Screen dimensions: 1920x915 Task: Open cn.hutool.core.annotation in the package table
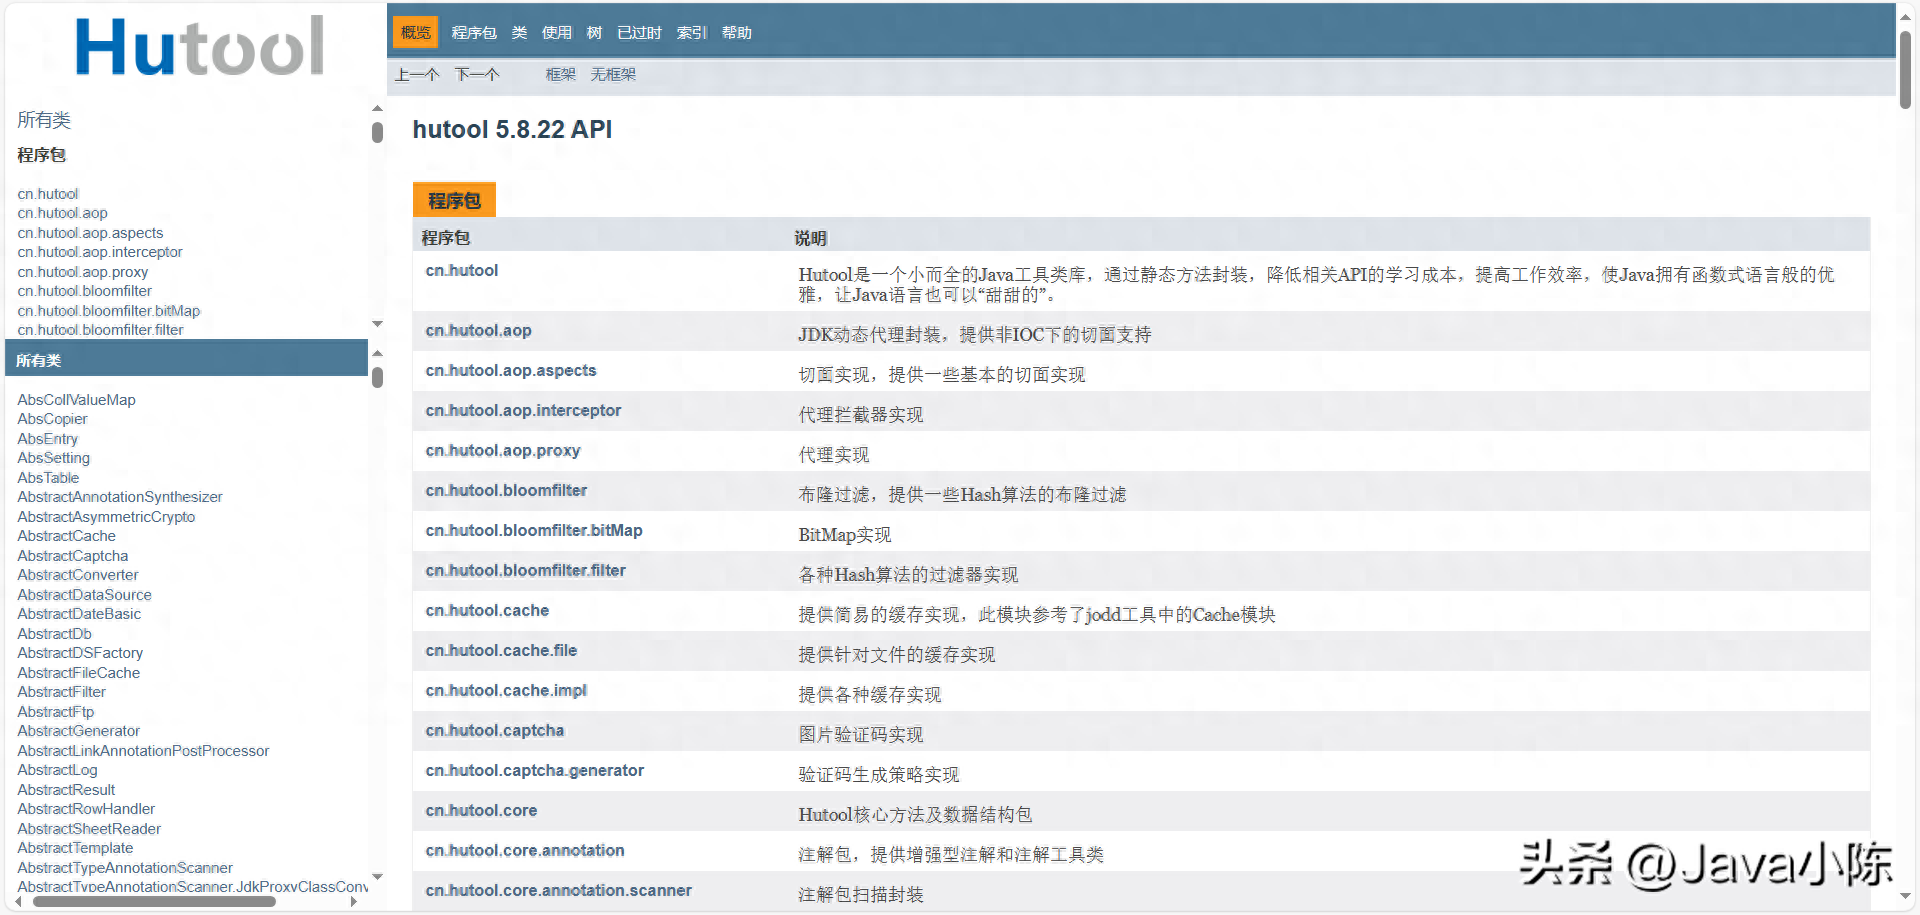pos(524,851)
